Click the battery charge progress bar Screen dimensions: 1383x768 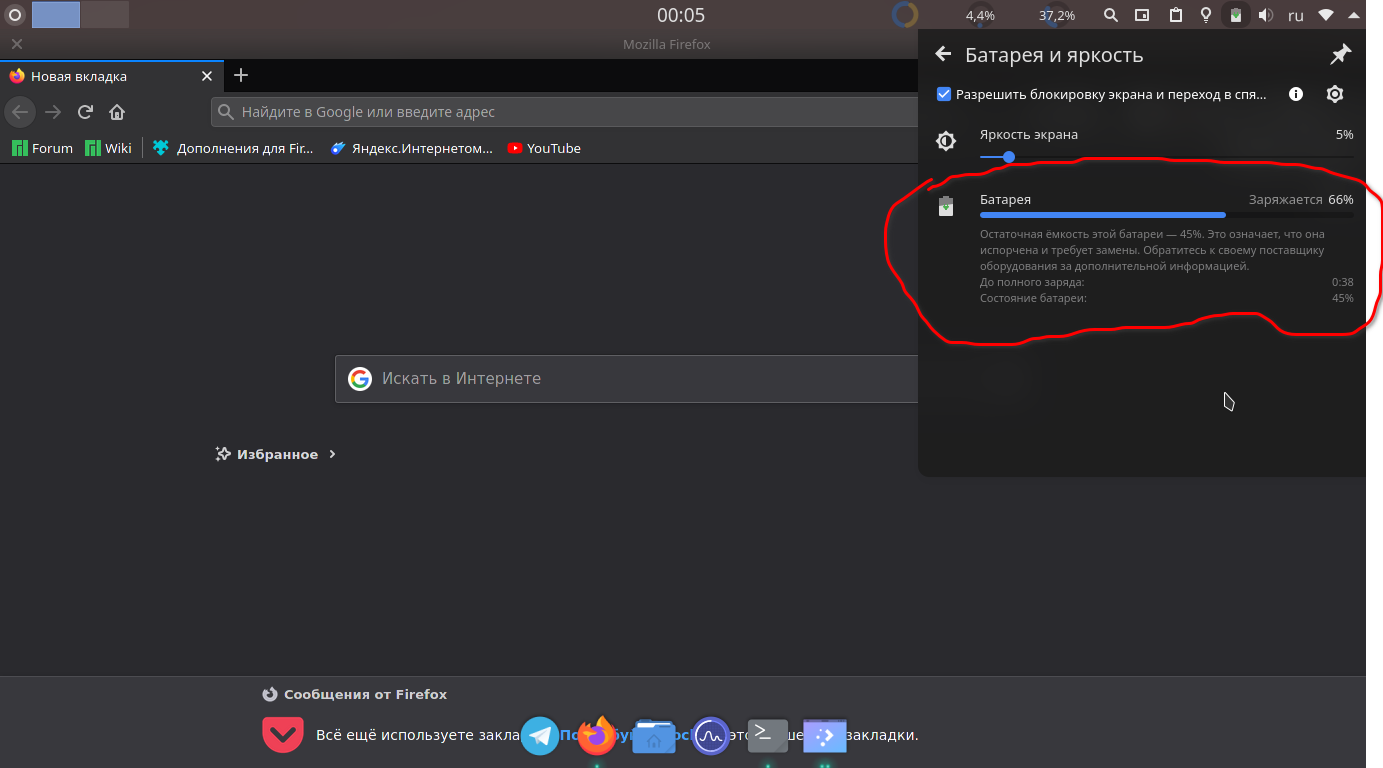[x=1166, y=215]
